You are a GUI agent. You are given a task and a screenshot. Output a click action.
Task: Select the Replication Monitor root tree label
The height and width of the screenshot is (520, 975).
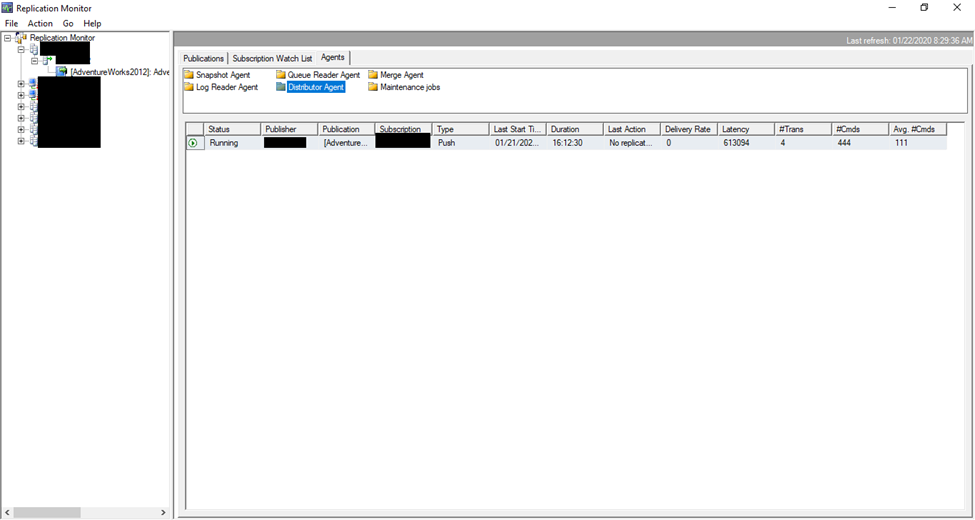coord(62,38)
